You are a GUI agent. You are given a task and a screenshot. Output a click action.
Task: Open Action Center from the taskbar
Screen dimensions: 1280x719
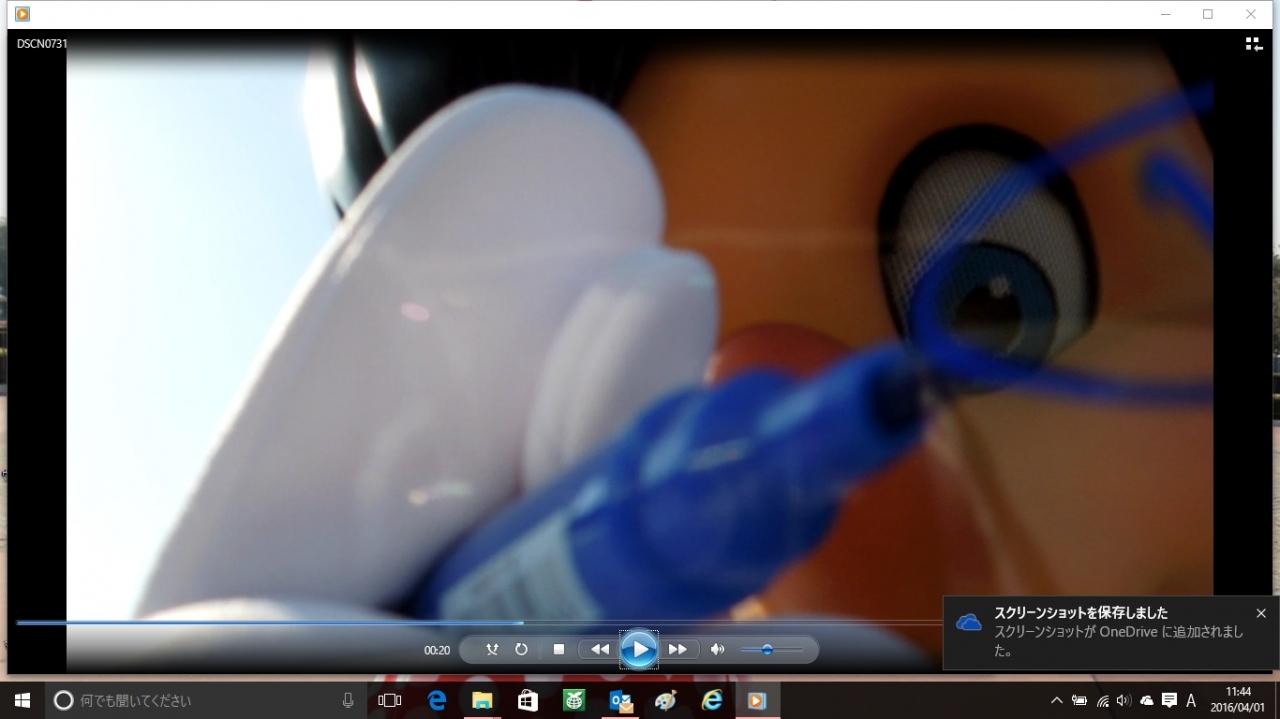(x=1168, y=701)
